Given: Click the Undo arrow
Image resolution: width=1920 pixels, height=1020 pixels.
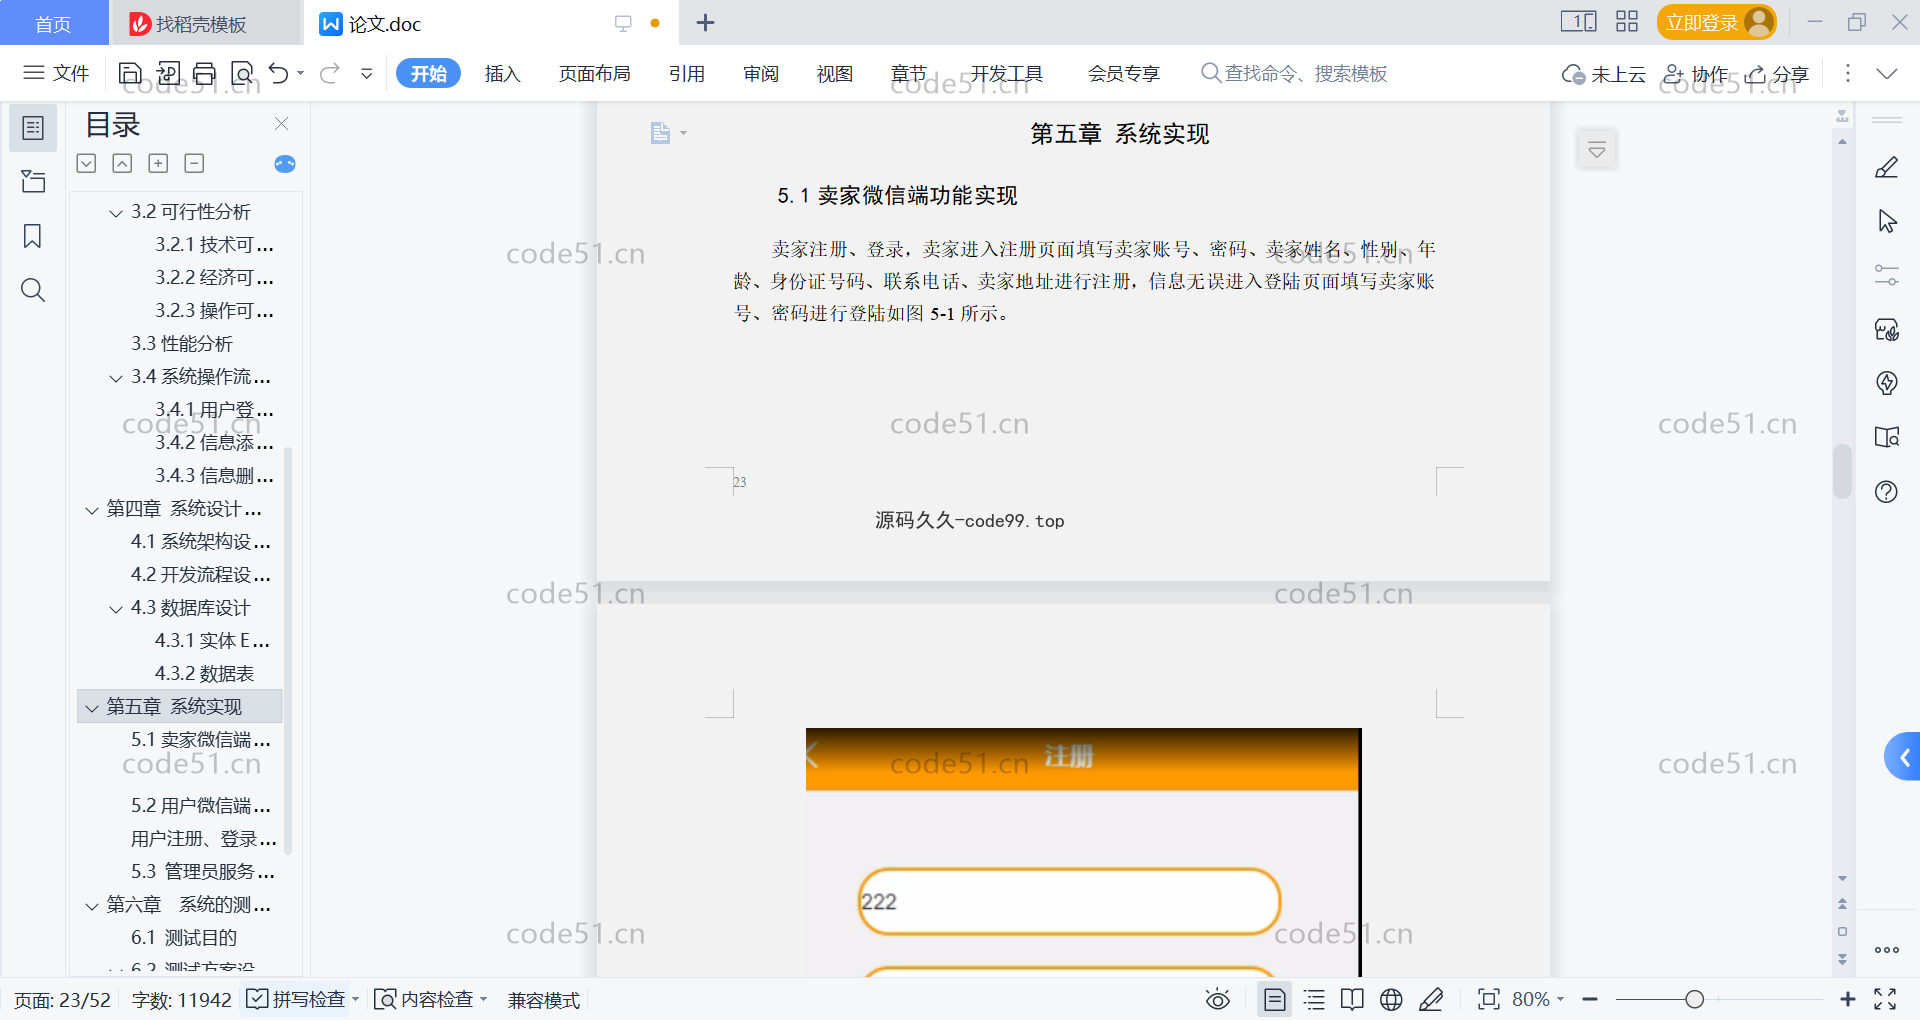Looking at the screenshot, I should [279, 73].
